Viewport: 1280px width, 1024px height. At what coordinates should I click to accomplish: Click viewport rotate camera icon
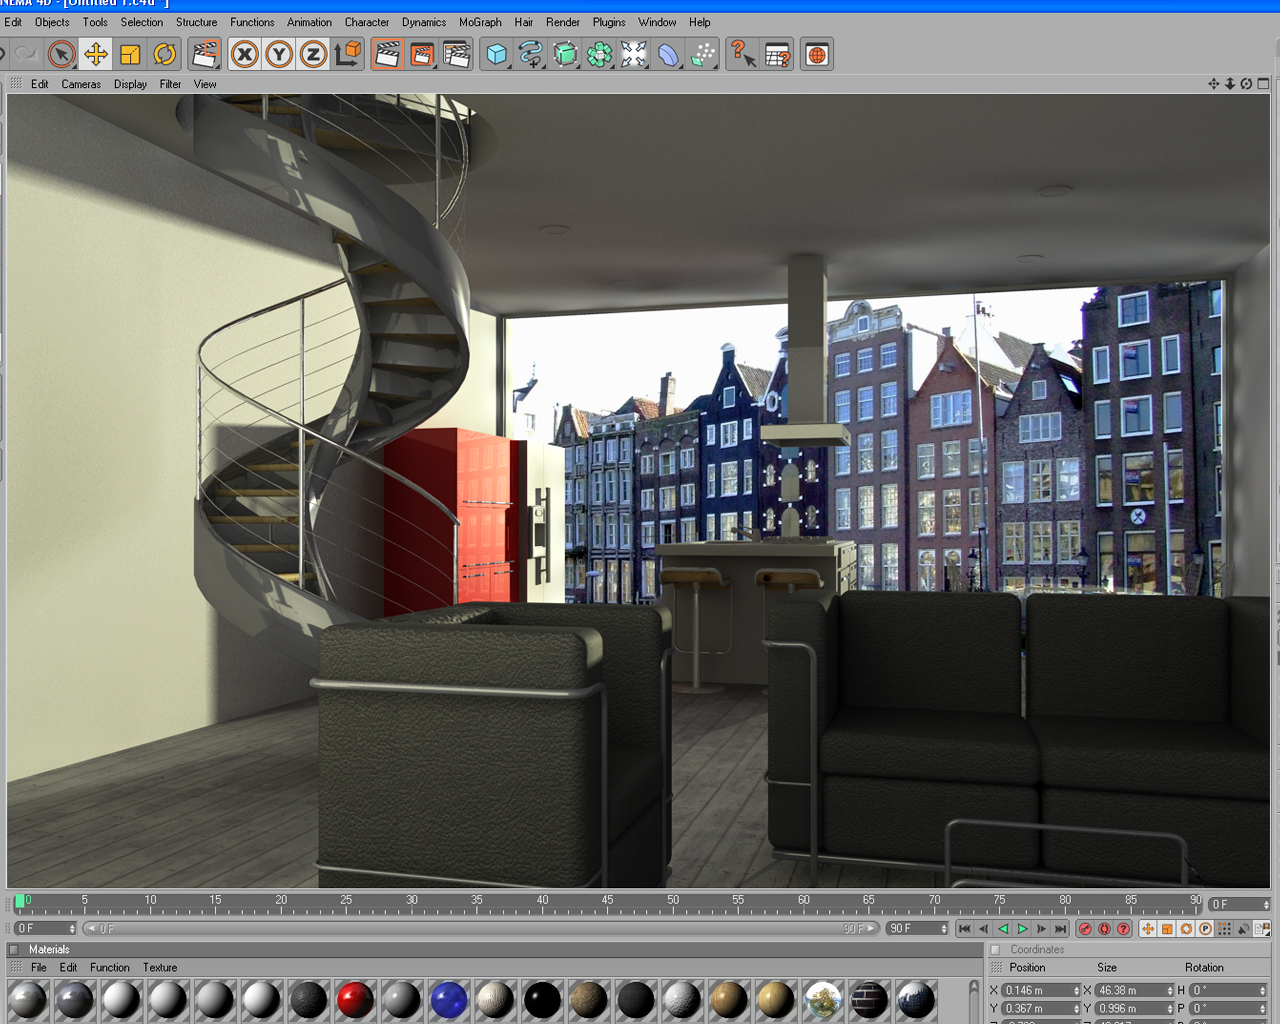pyautogui.click(x=1246, y=84)
